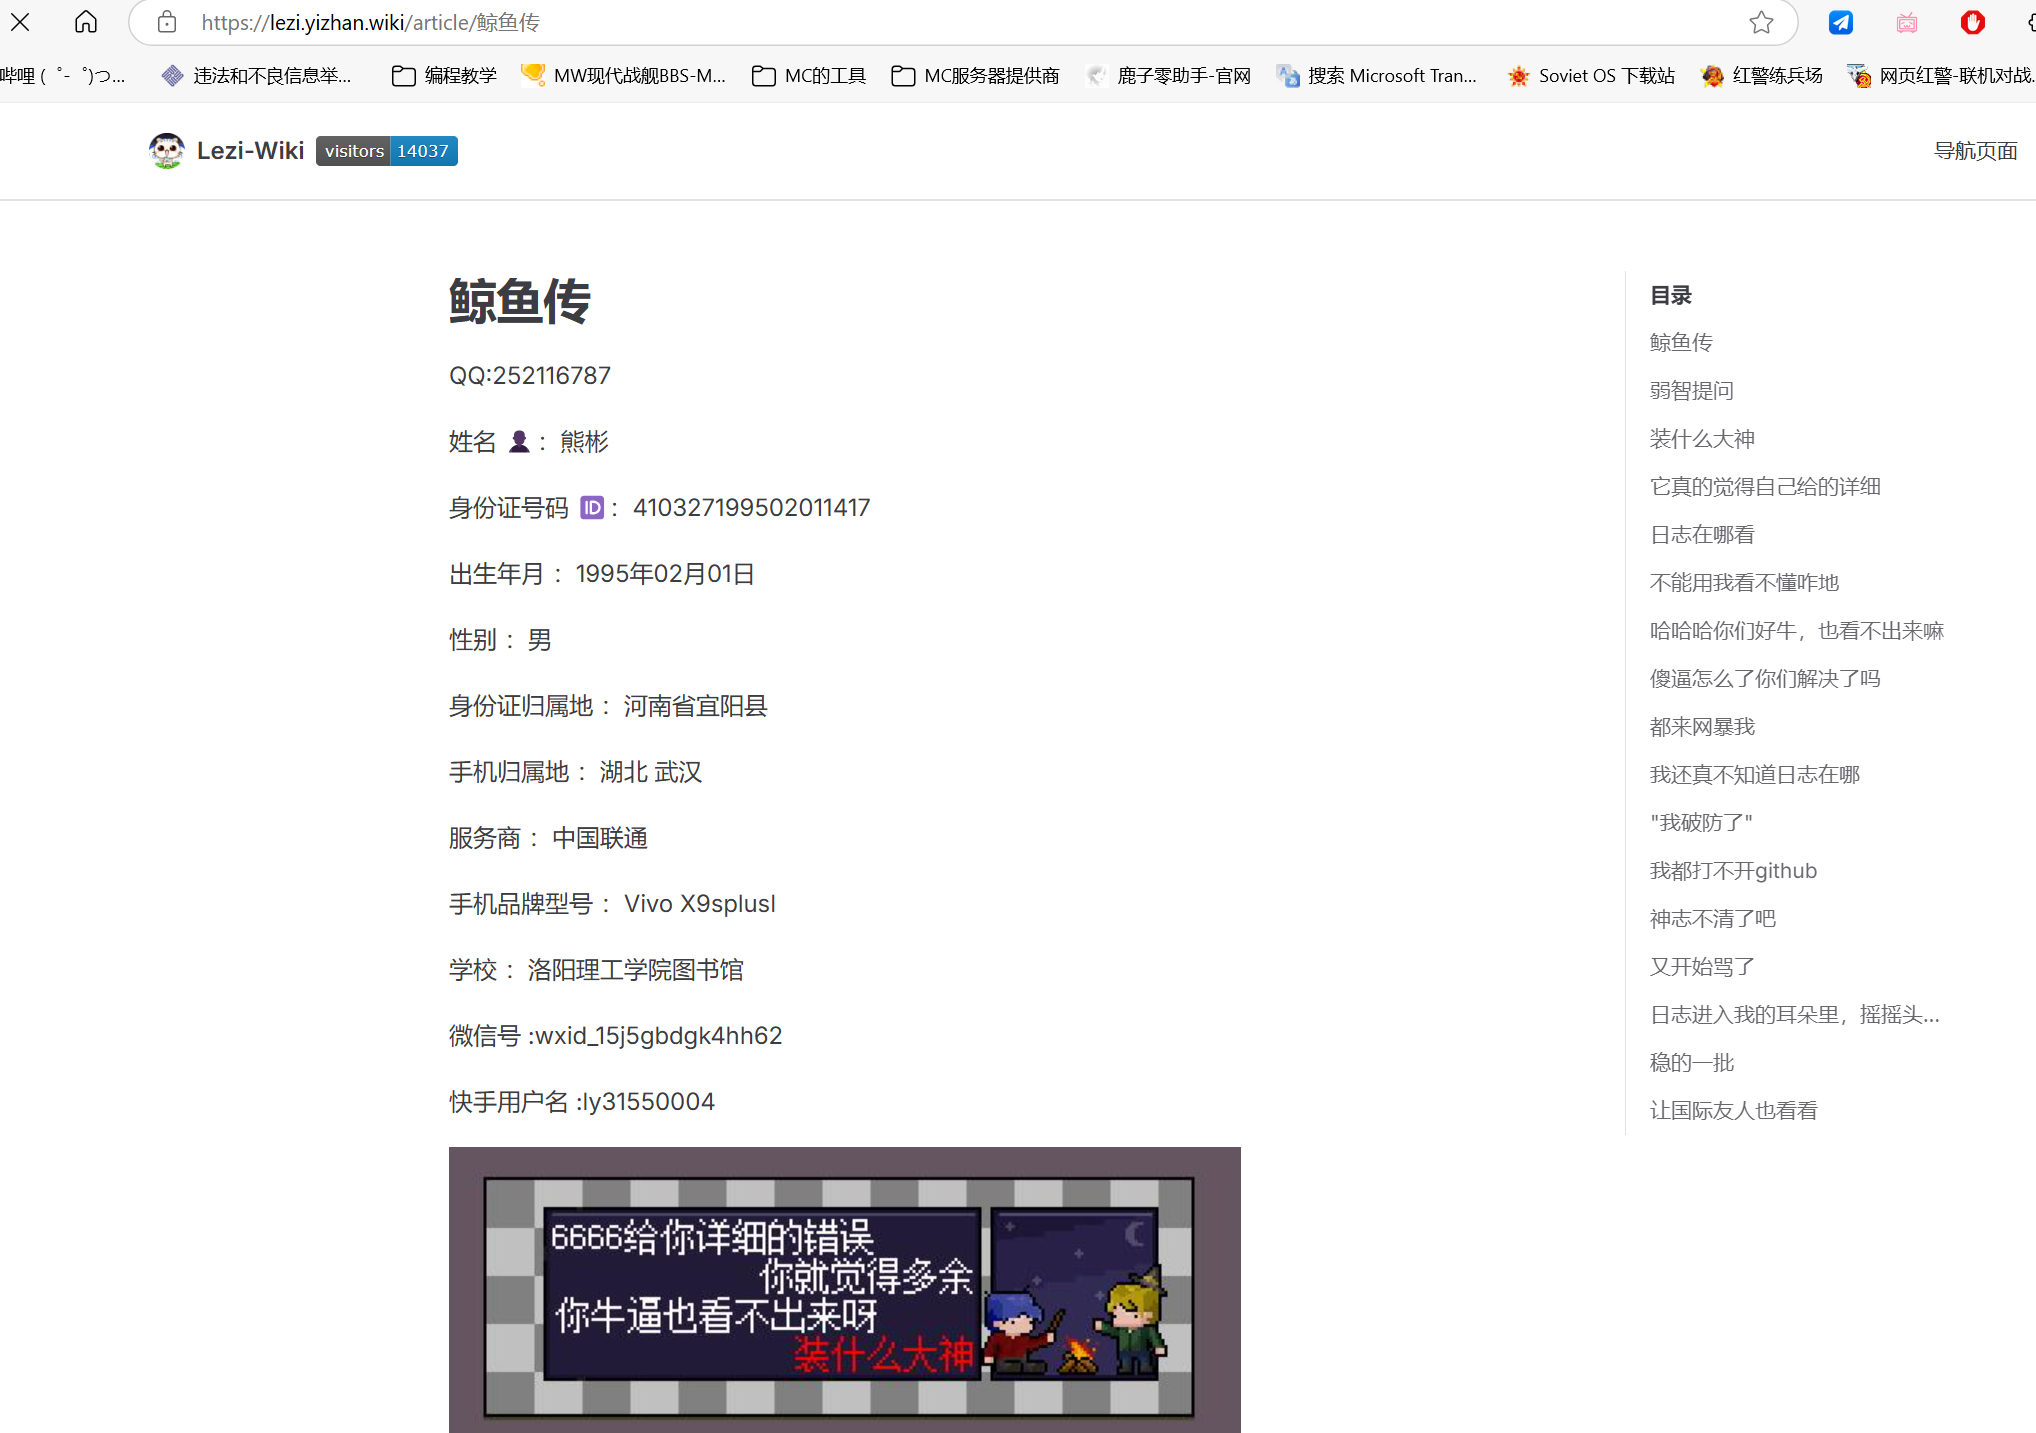Stop page loading with the X button
The image size is (2036, 1433).
click(20, 22)
